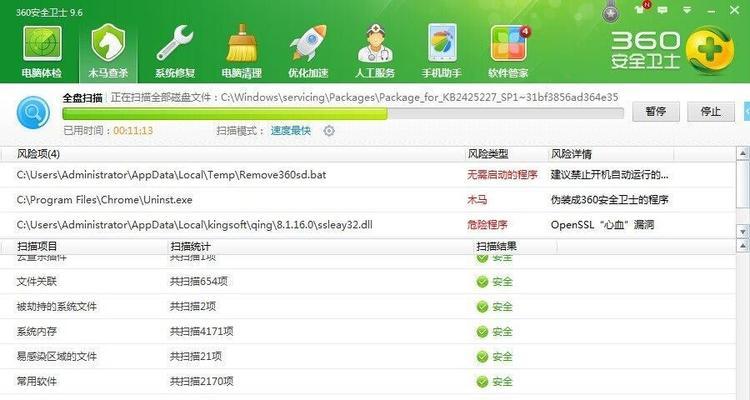Image resolution: width=750 pixels, height=400 pixels.
Task: Select the Chrome\Uninst.exe risk row
Action: (367, 200)
